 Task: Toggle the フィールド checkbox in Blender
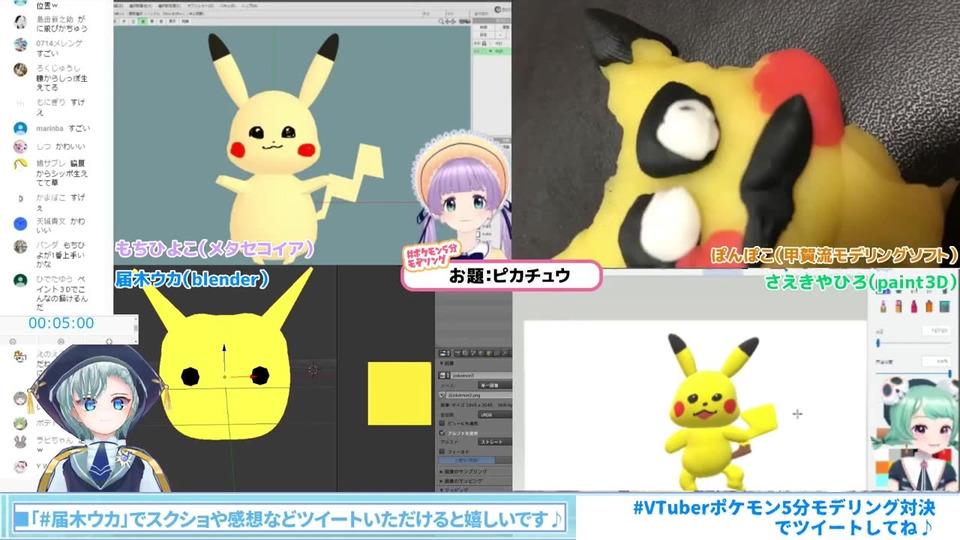[x=441, y=451]
